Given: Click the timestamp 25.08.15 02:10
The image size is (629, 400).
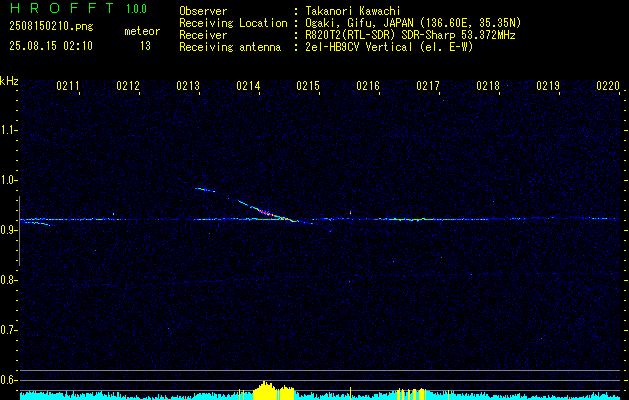Looking at the screenshot, I should 51,46.
